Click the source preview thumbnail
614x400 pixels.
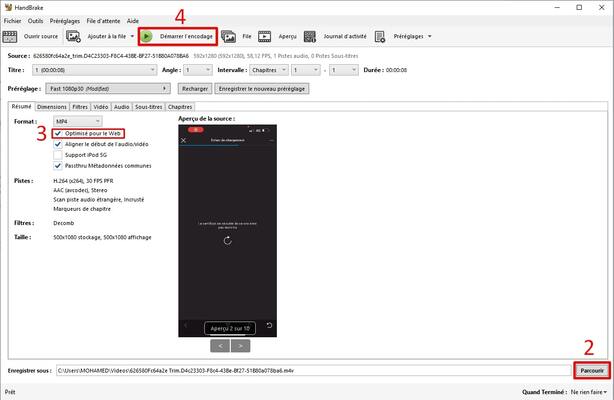228,231
